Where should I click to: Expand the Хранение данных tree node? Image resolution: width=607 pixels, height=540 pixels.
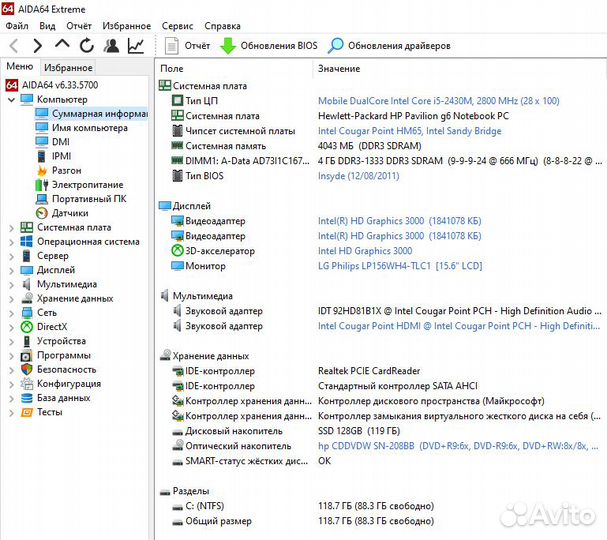11,299
